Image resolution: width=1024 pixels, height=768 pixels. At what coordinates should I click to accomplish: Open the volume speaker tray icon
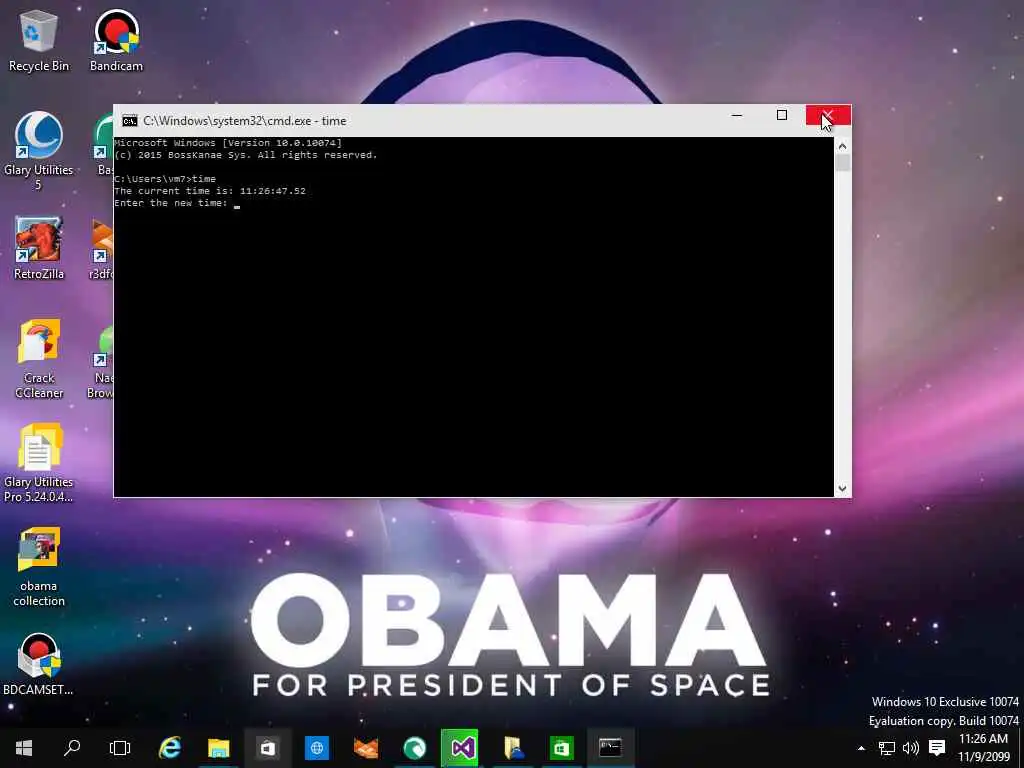pyautogui.click(x=910, y=748)
